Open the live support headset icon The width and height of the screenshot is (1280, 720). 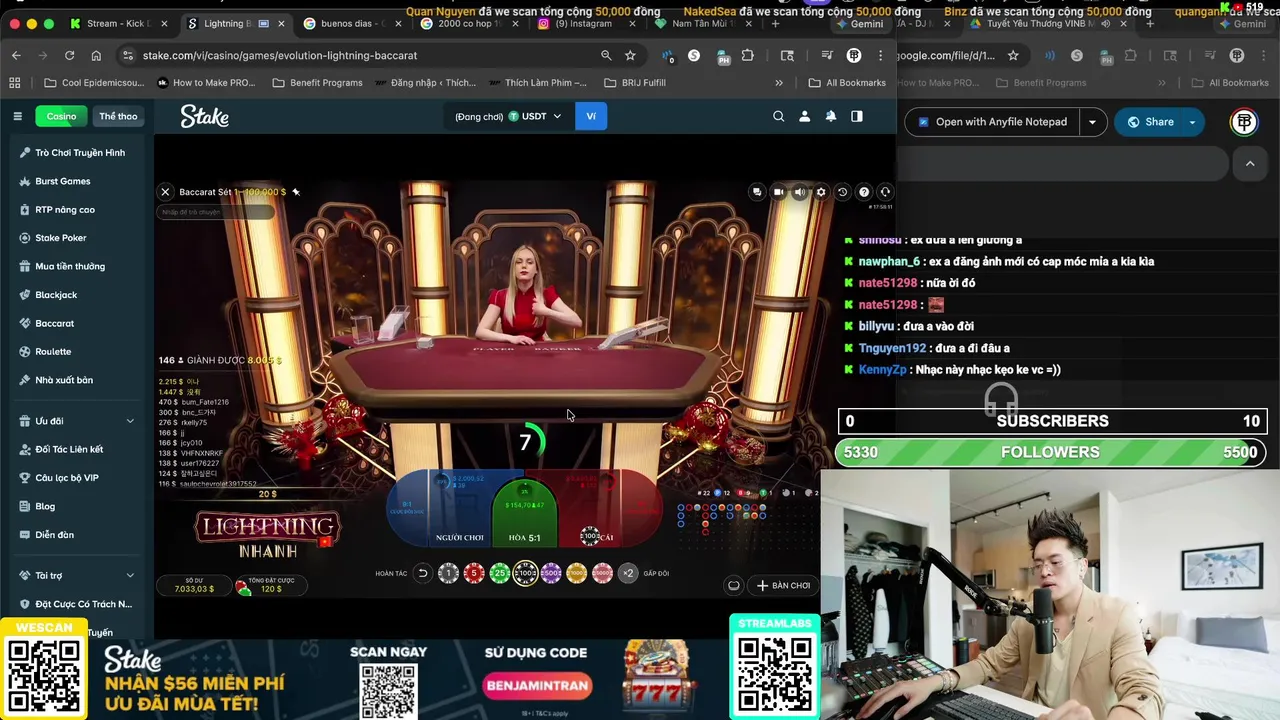click(885, 192)
